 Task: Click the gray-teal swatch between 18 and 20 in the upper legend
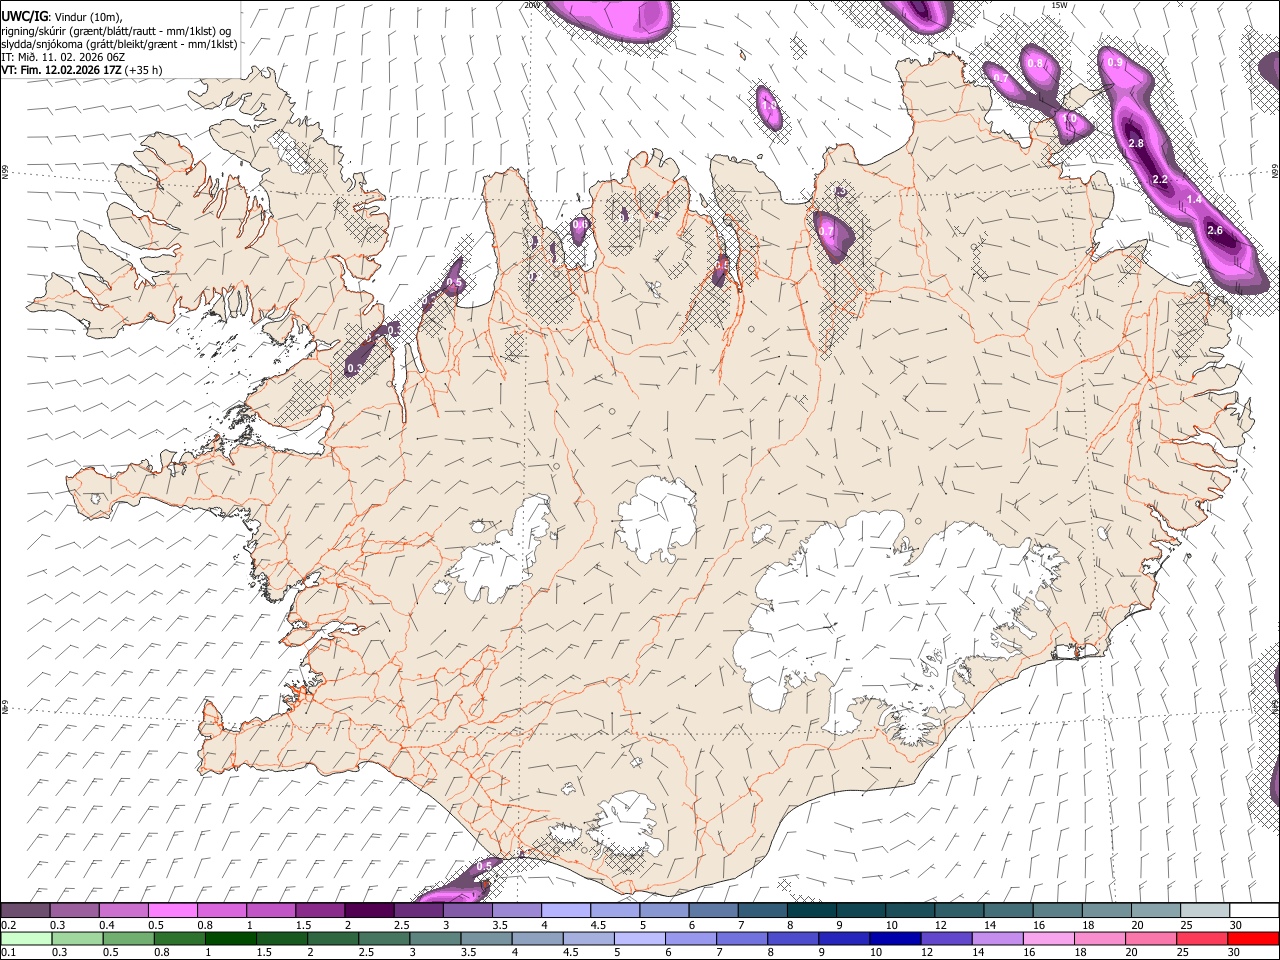(x=1108, y=910)
